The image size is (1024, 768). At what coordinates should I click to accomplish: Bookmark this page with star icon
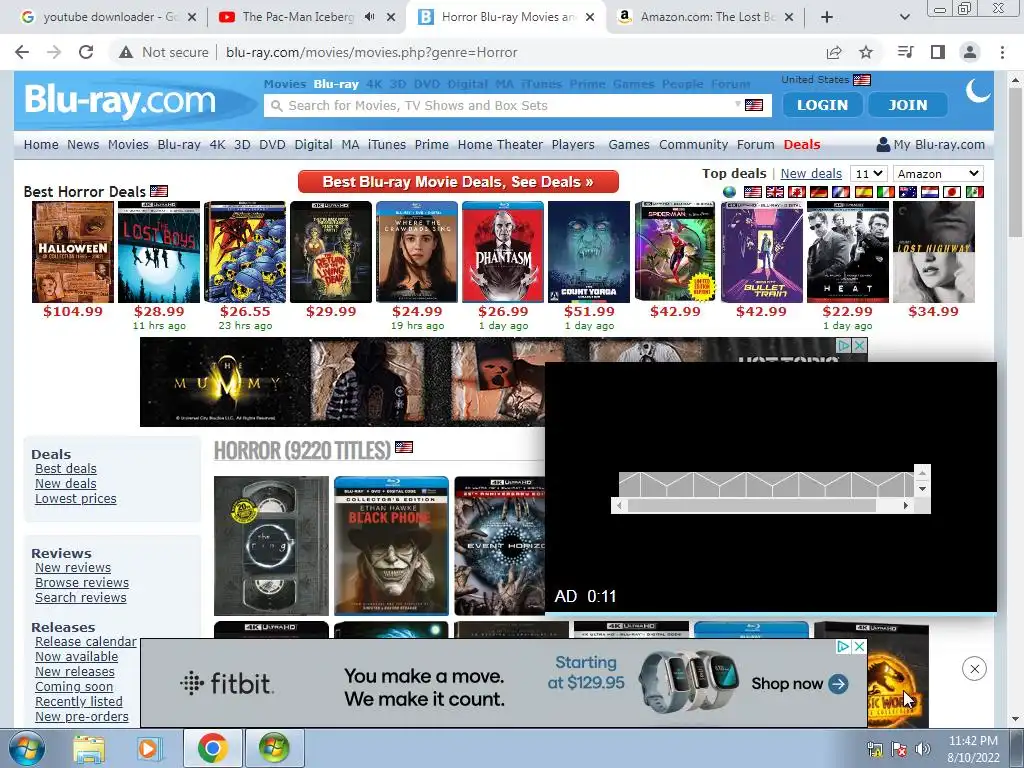[x=866, y=52]
